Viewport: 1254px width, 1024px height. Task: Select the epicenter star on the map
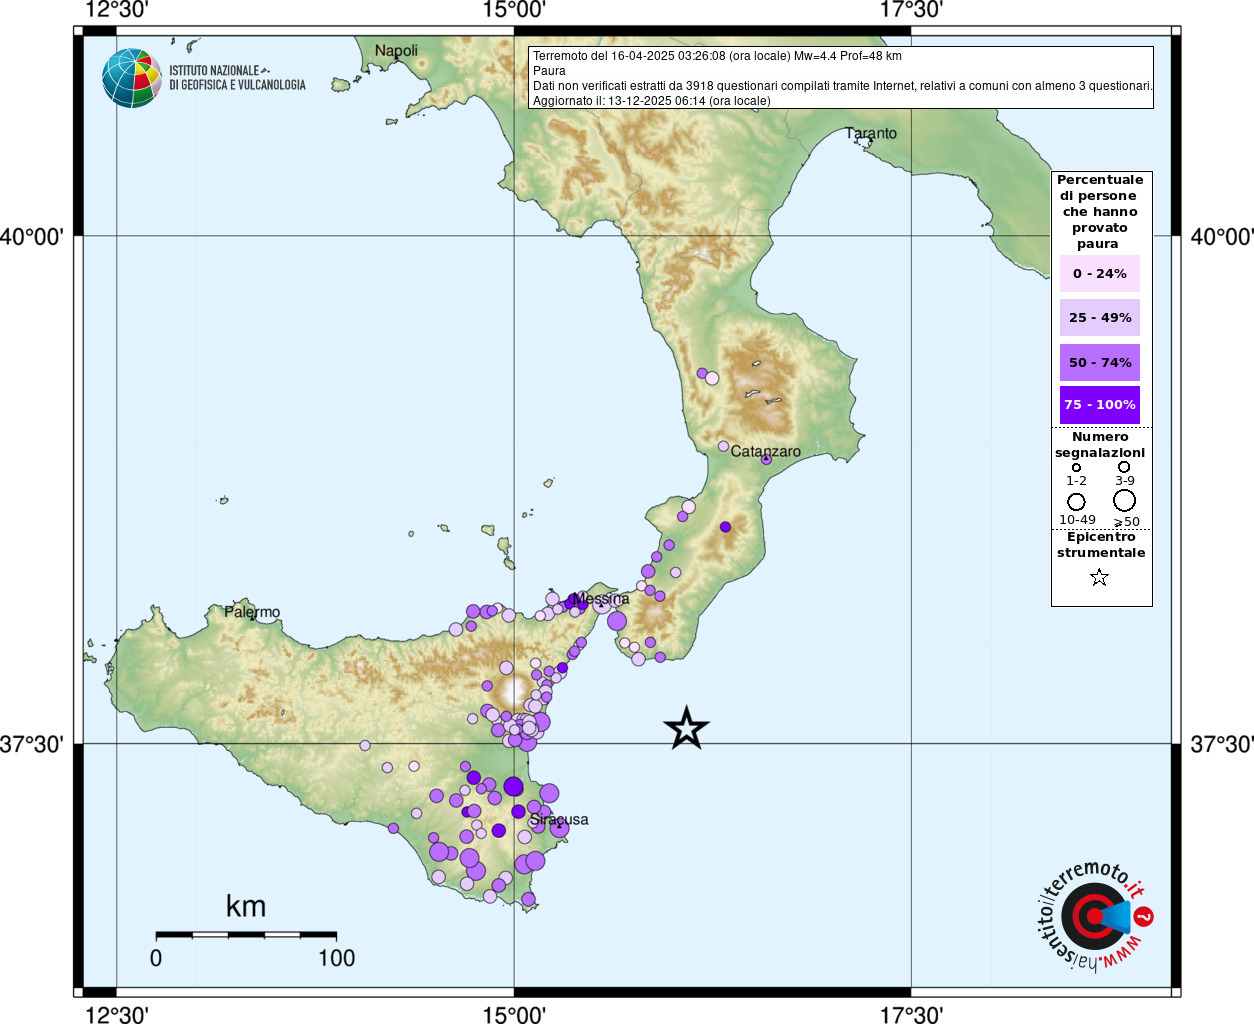pyautogui.click(x=686, y=728)
